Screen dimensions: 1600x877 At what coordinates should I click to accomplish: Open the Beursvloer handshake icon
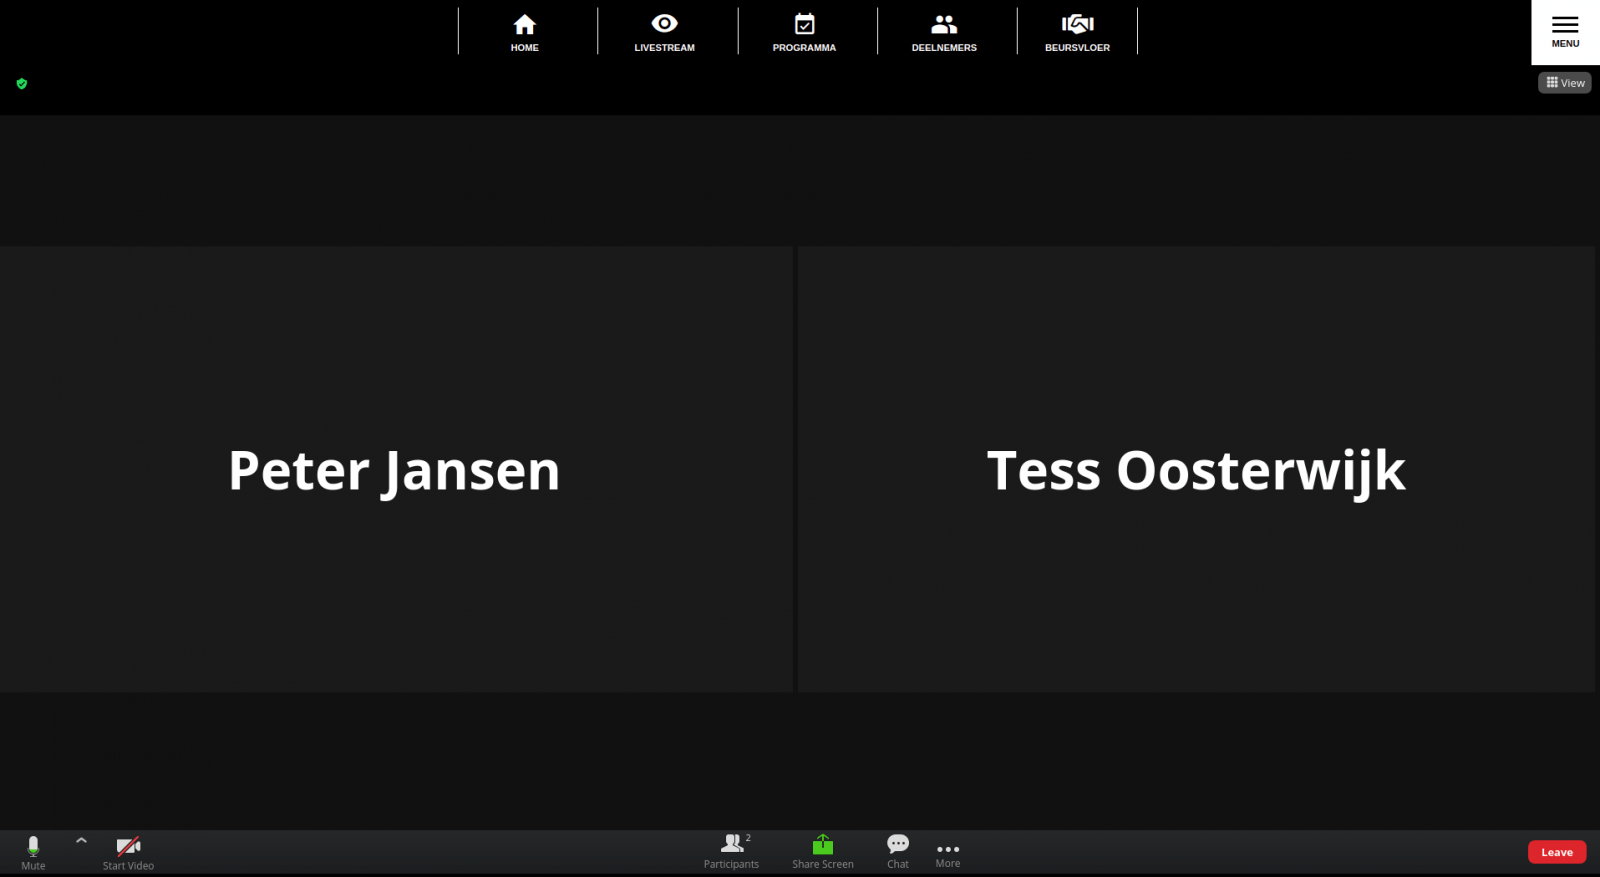click(1077, 24)
